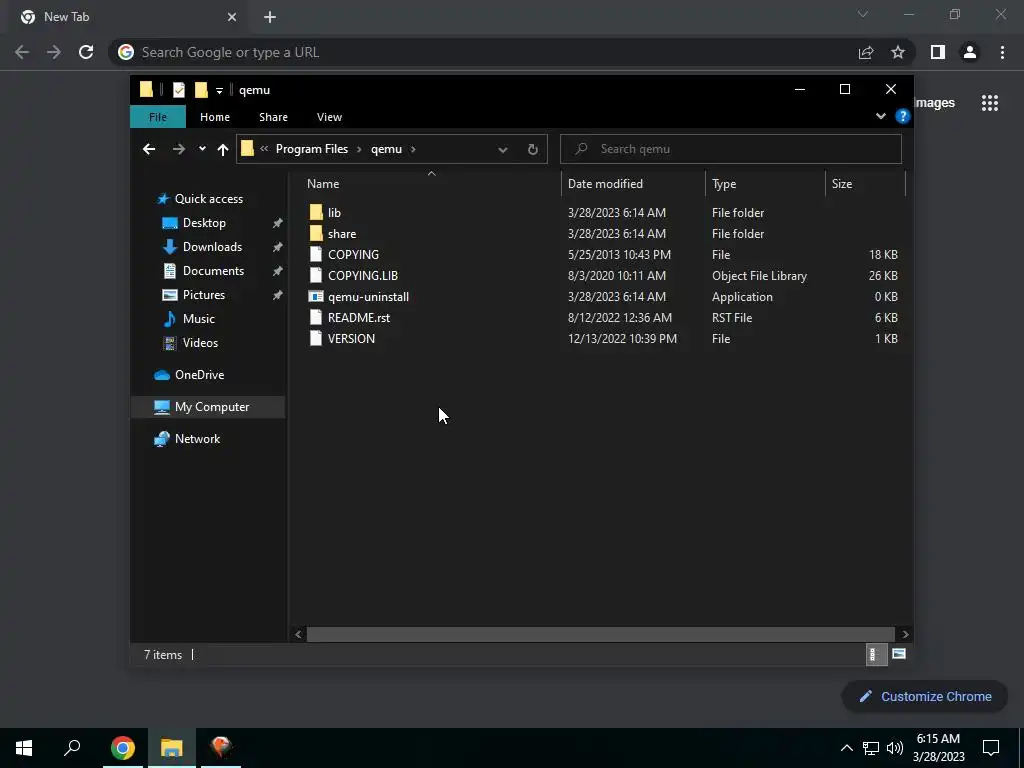Go up one folder level

(x=223, y=150)
